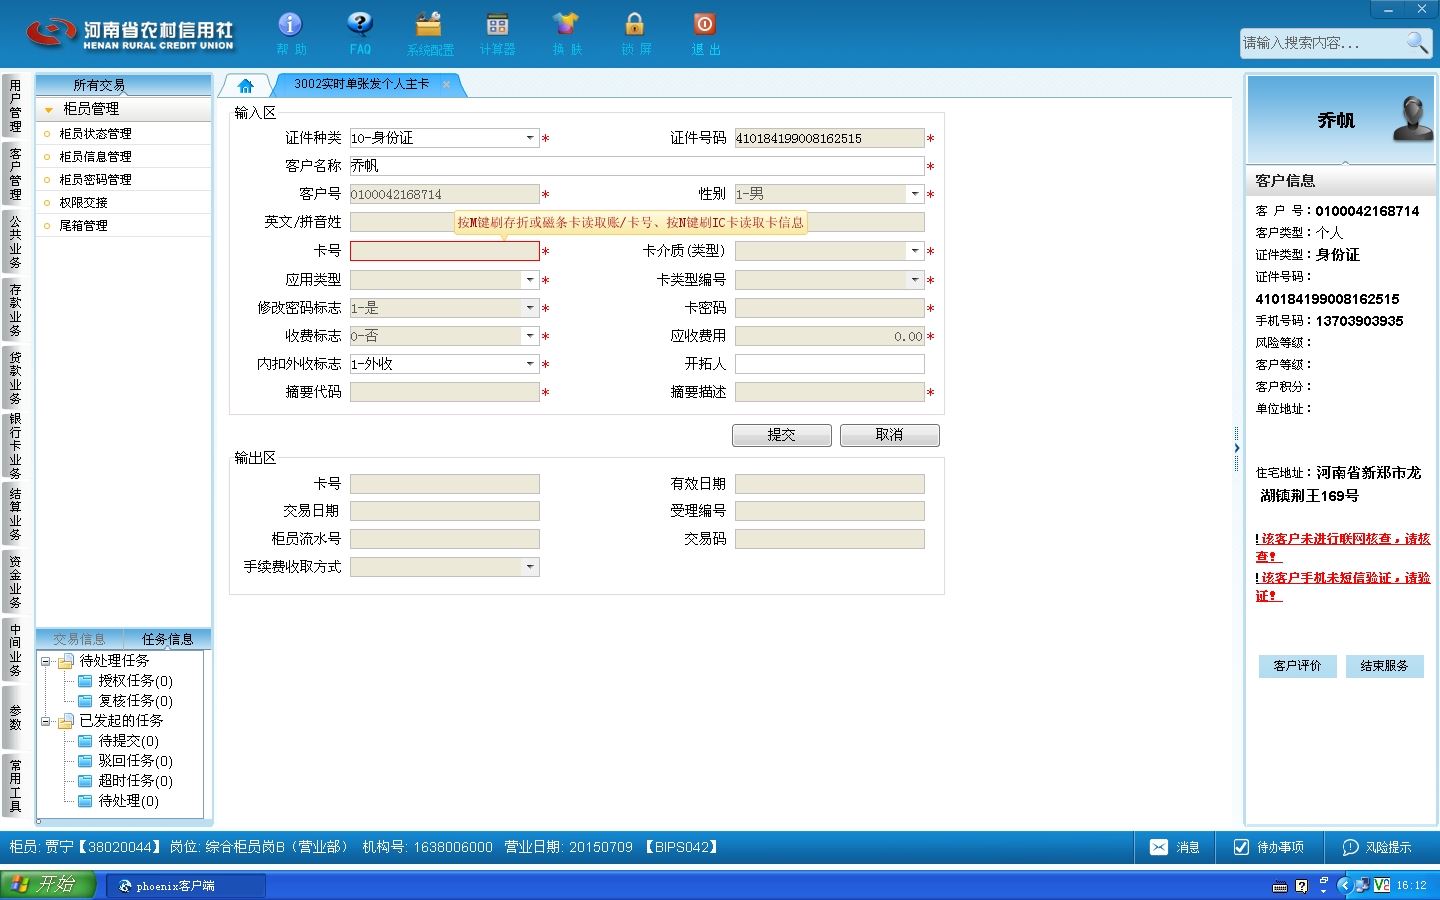Select 公共业务 vertical sidebar tab
Screen dimensions: 1440x900
[x=14, y=242]
